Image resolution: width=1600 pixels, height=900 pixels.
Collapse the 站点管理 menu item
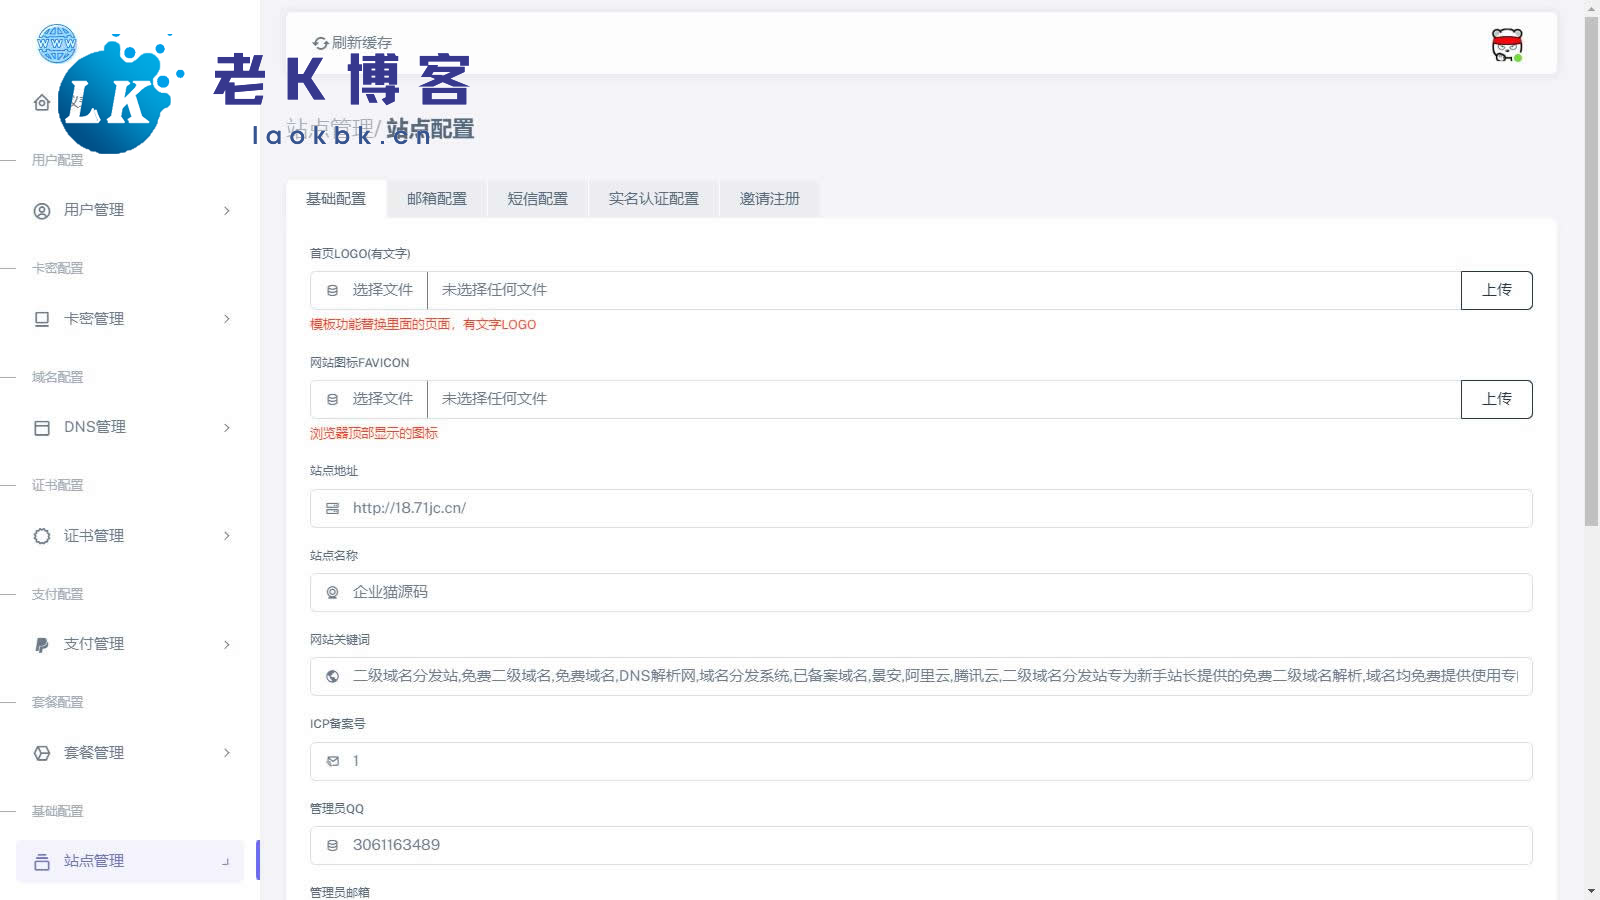226,861
